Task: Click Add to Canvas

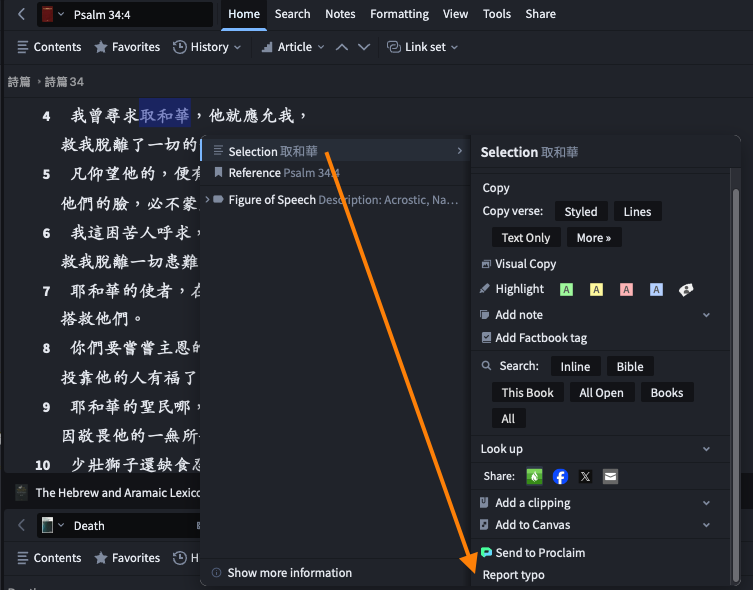Action: pyautogui.click(x=533, y=525)
